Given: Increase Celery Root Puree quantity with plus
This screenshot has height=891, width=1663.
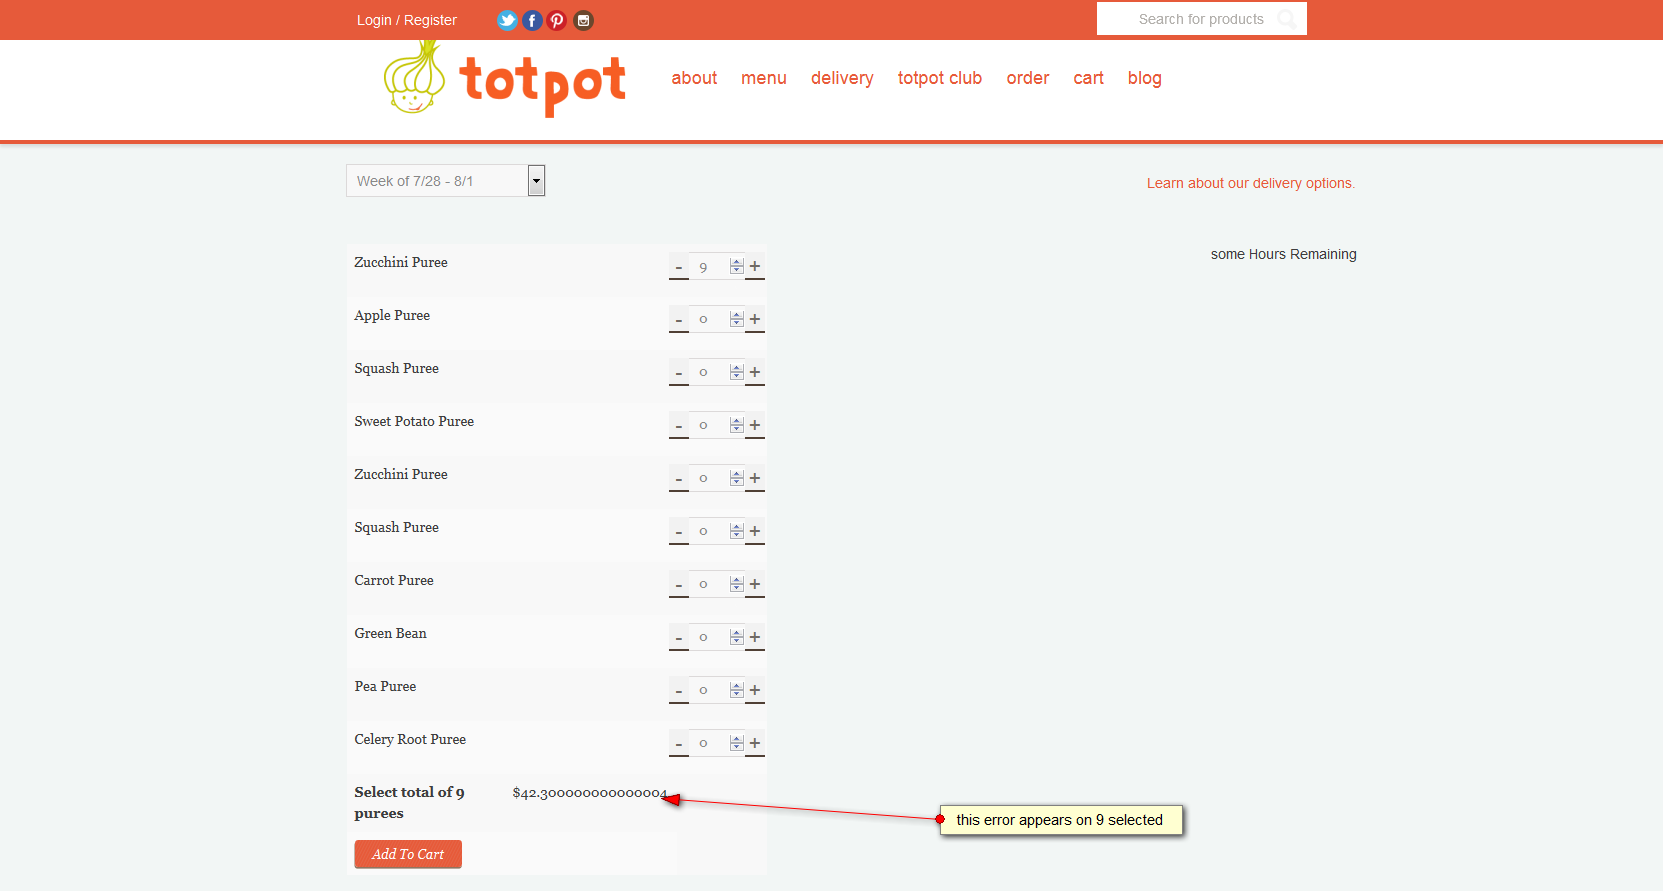Looking at the screenshot, I should [x=755, y=744].
